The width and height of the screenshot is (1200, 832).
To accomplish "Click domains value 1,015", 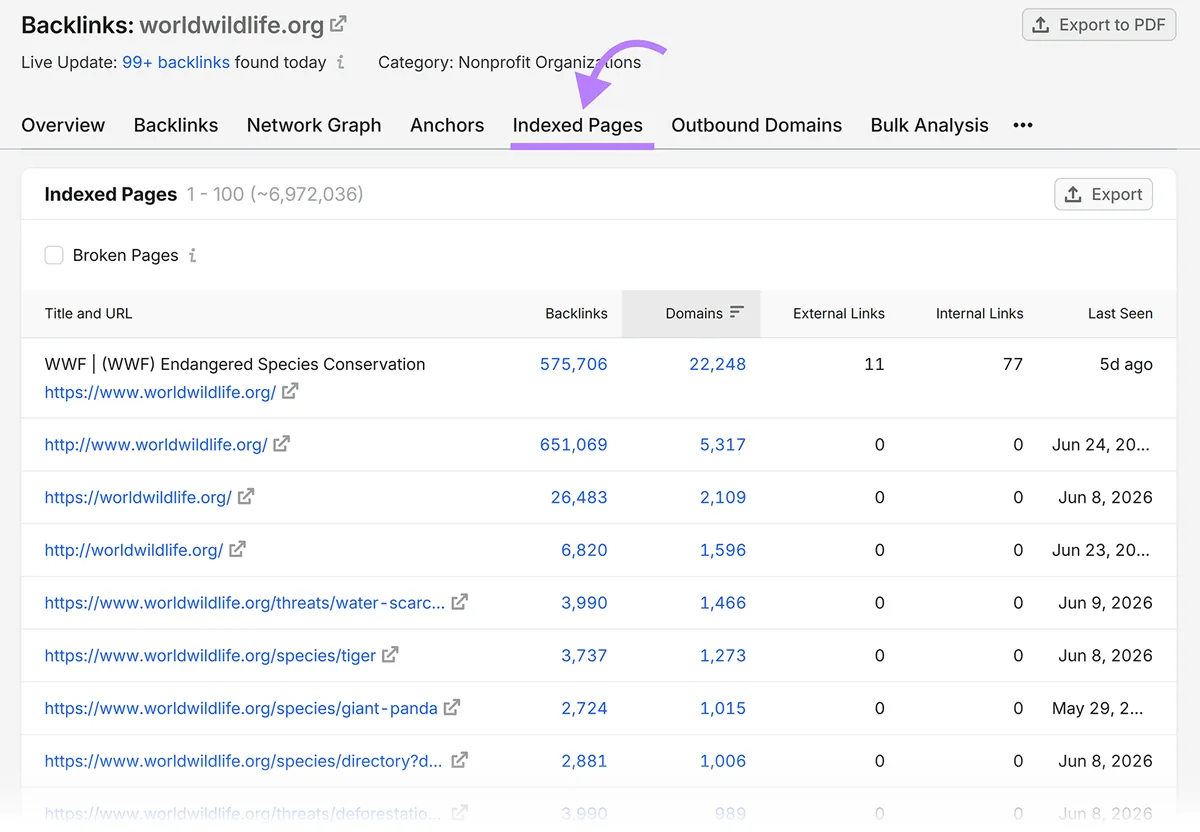I will click(723, 708).
